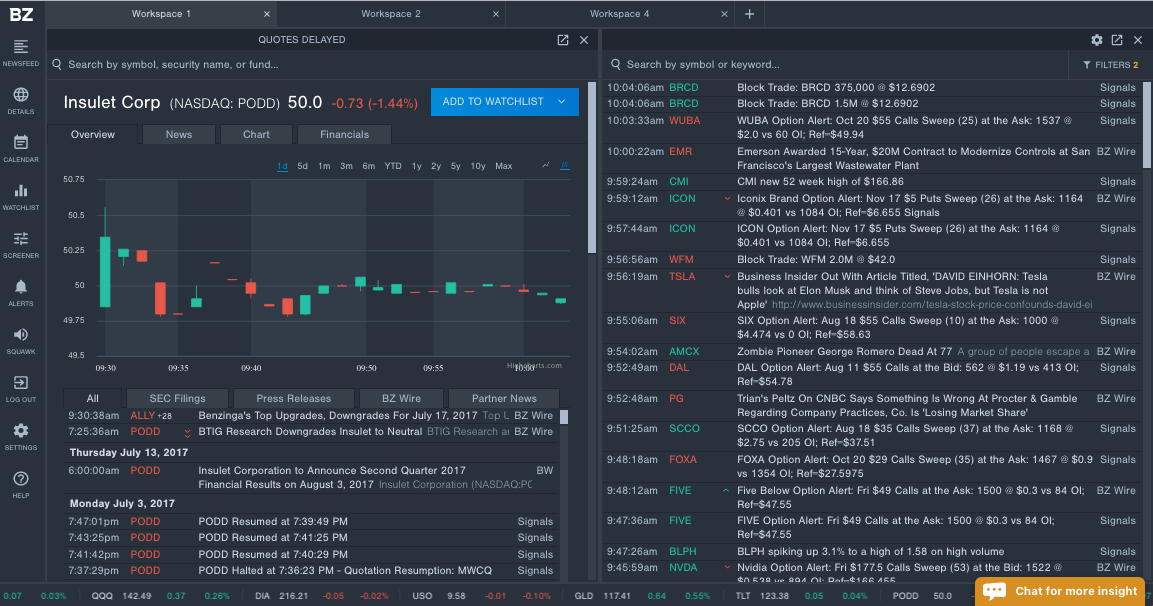Select the 1y chart range
Image resolution: width=1153 pixels, height=606 pixels.
point(417,166)
